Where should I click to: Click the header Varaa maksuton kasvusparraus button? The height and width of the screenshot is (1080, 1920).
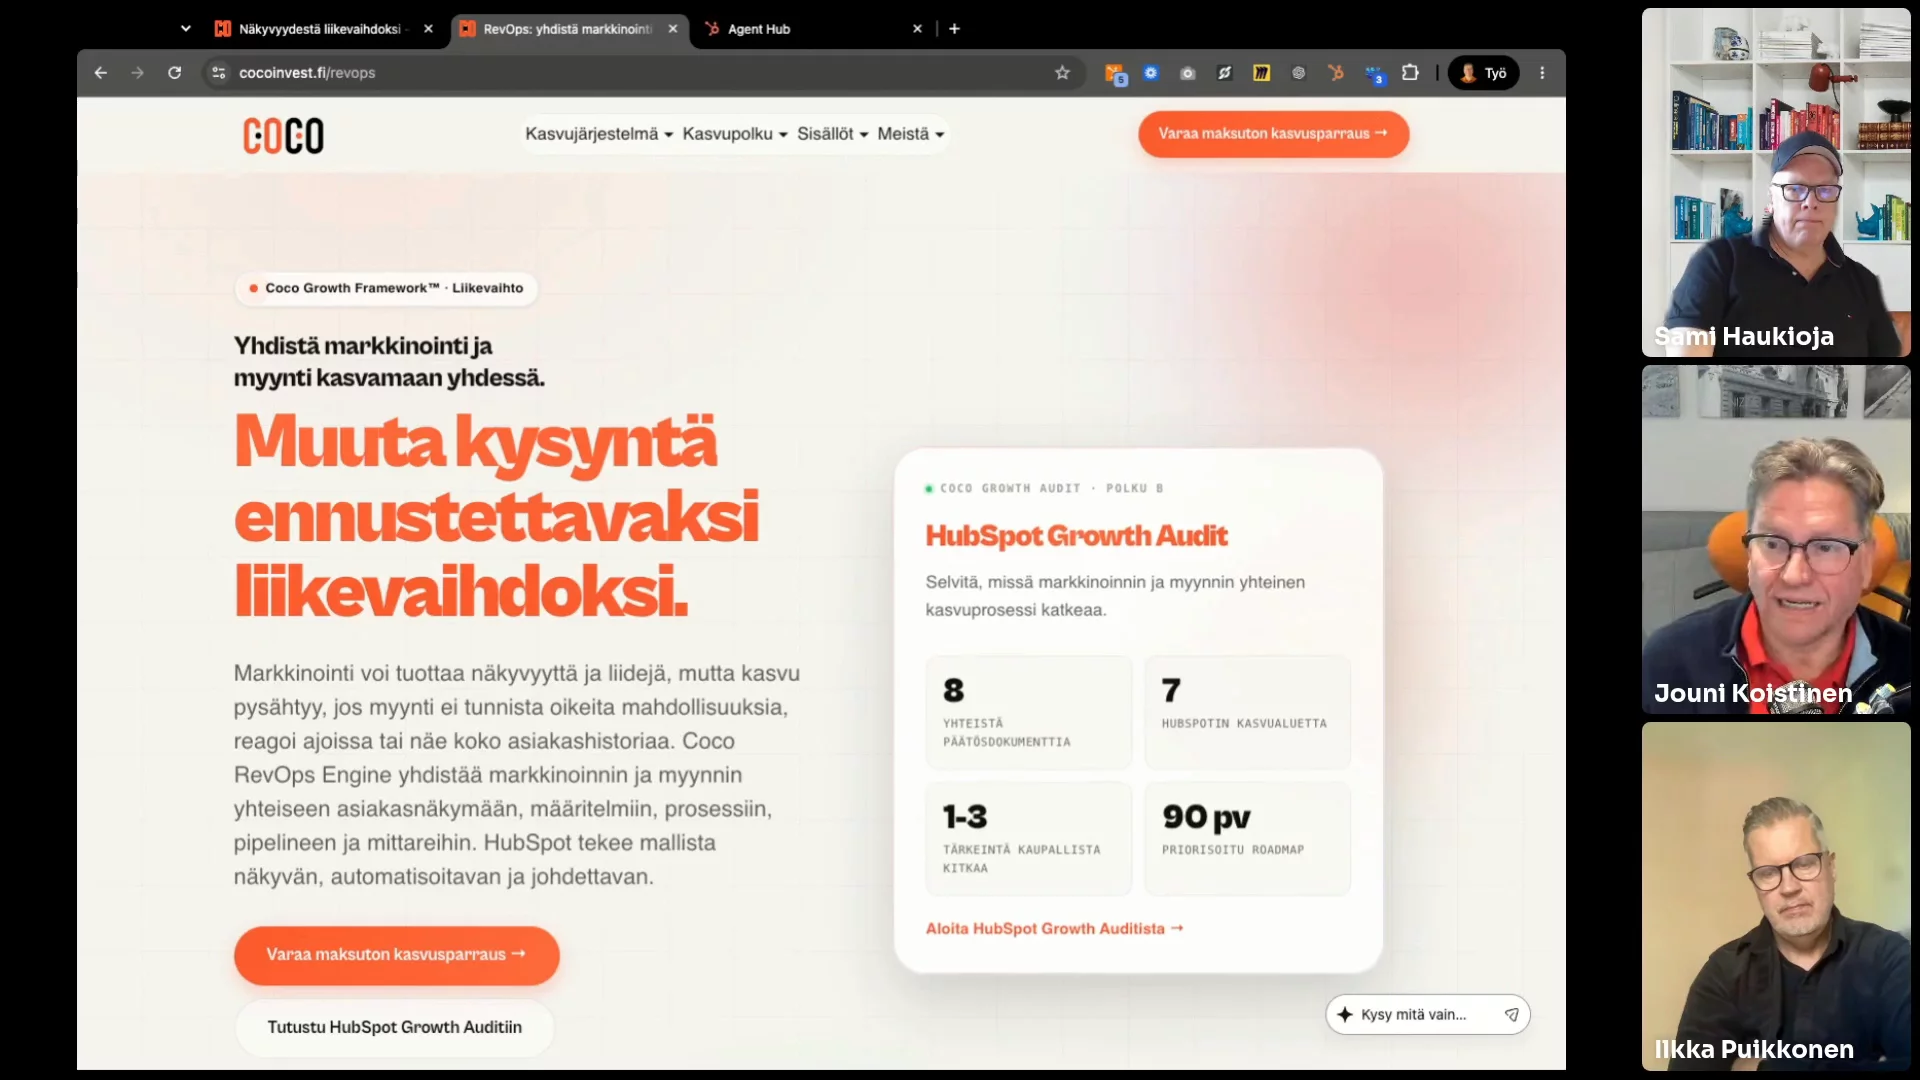pos(1273,134)
